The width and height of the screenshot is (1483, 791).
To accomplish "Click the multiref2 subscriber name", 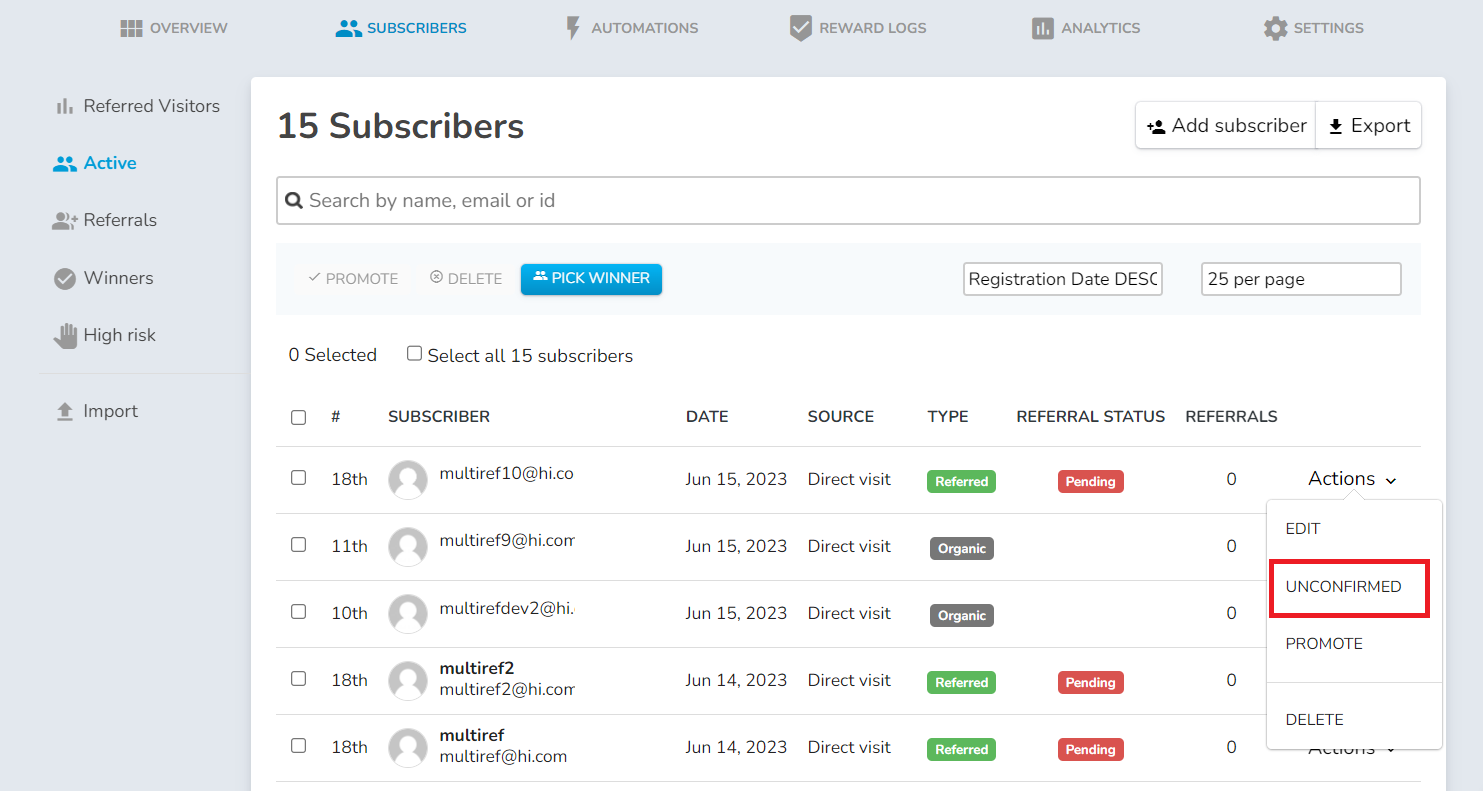I will click(x=477, y=669).
